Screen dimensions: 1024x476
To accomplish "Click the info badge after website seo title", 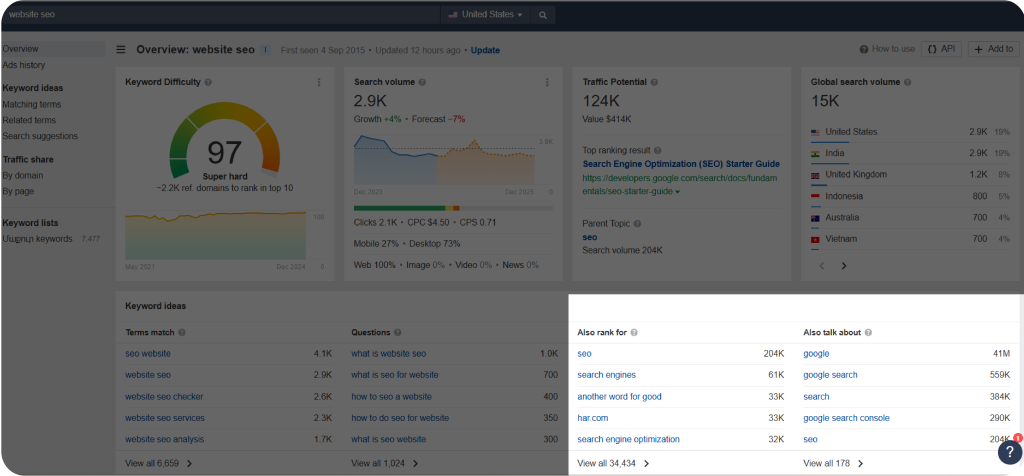I will [265, 50].
